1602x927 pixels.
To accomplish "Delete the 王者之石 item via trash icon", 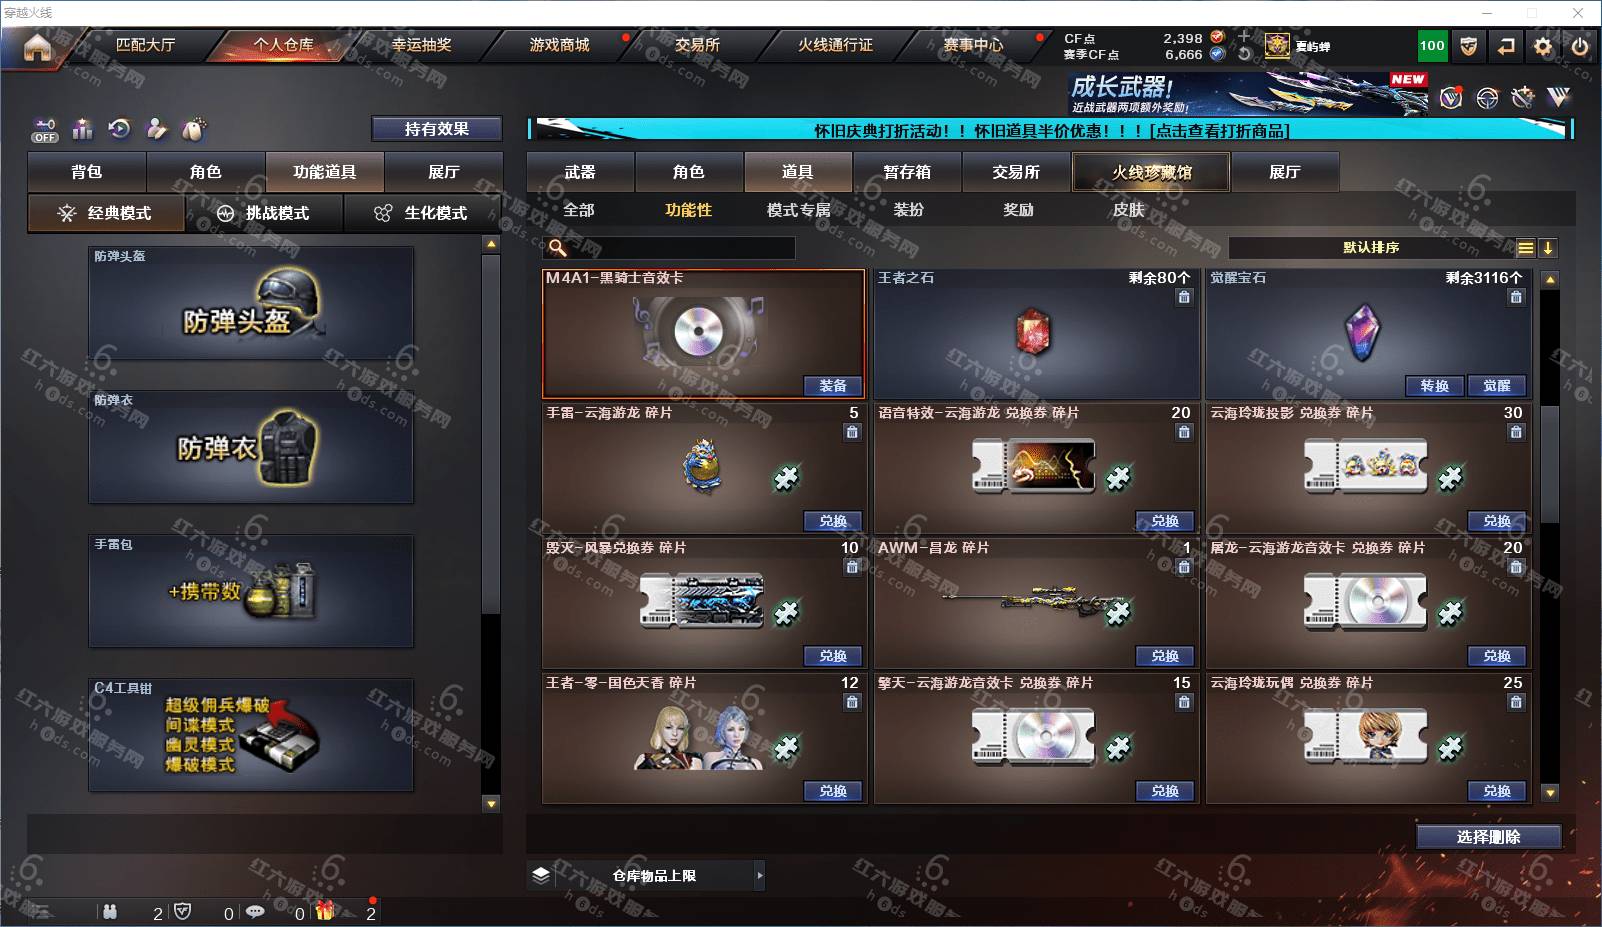I will (x=1184, y=297).
